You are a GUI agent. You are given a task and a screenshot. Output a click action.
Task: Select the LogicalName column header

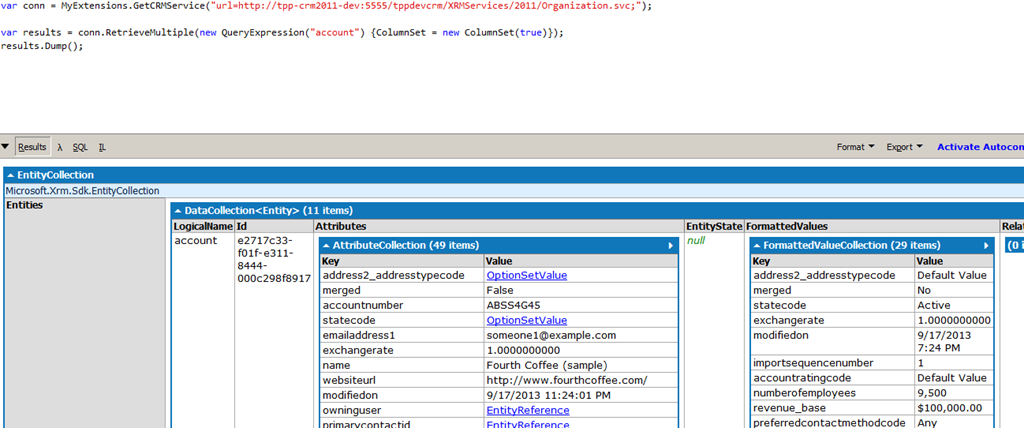click(202, 226)
